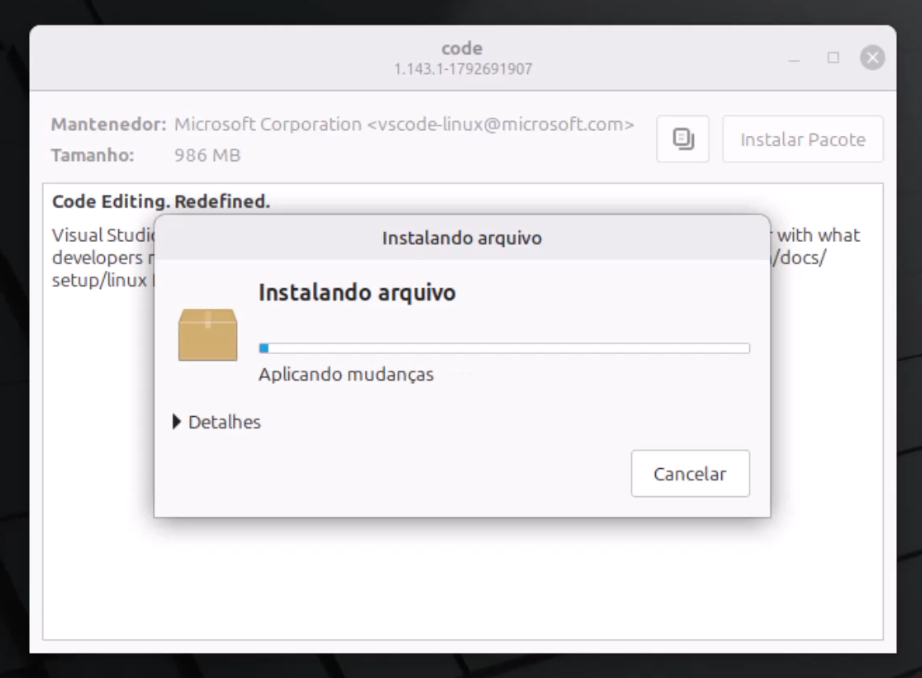Click the Code Editing. Redefined. heading
Image resolution: width=922 pixels, height=678 pixels.
[x=161, y=201]
